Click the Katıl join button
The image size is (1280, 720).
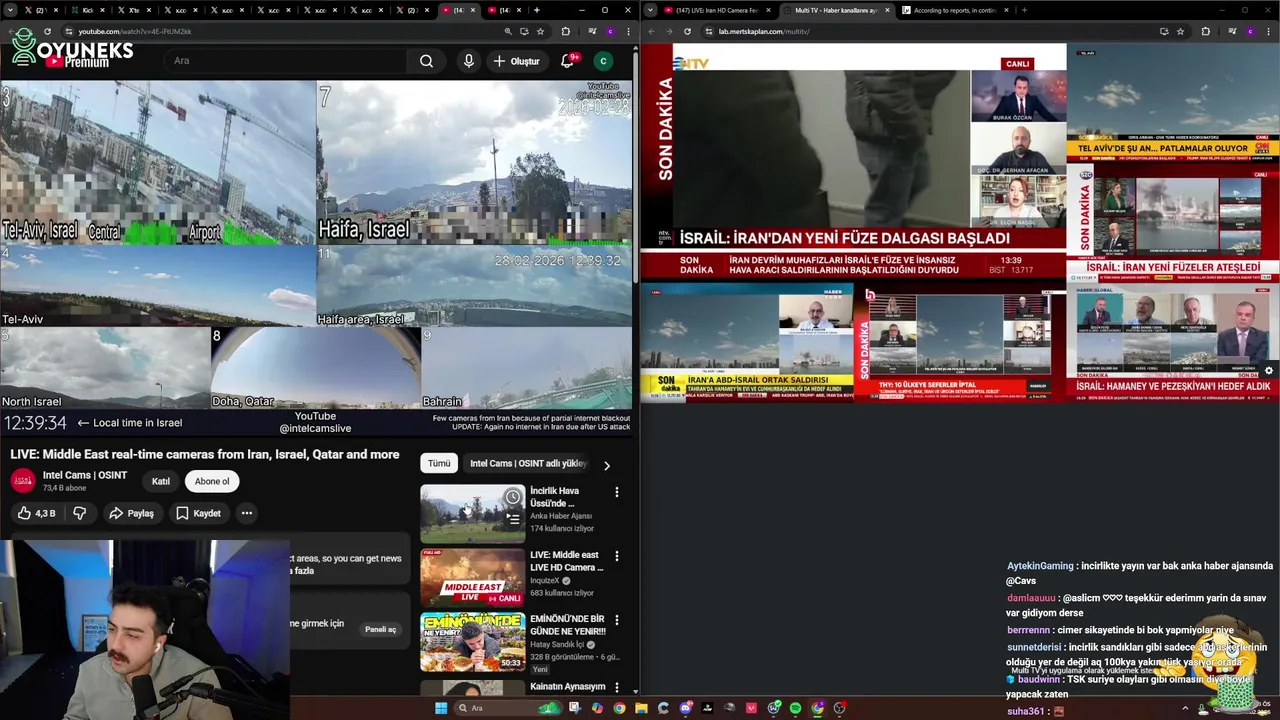pos(160,481)
